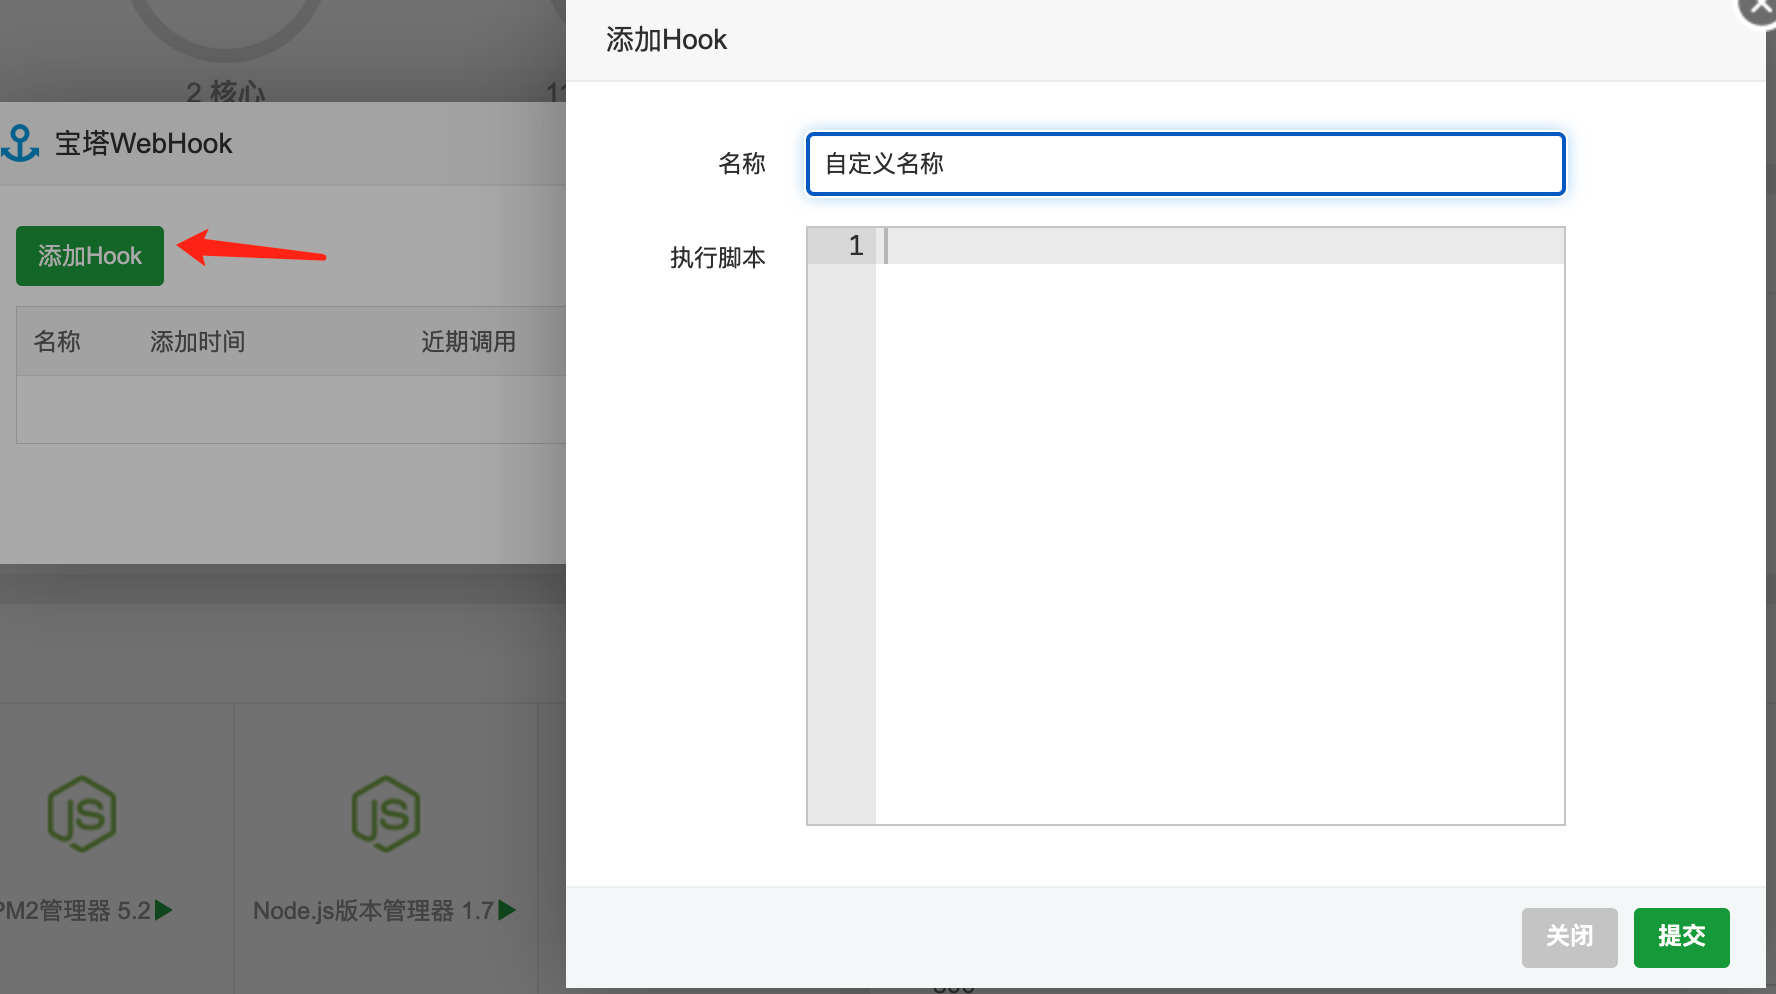Click the anchor icon beside 宝塔WebHook

point(20,143)
